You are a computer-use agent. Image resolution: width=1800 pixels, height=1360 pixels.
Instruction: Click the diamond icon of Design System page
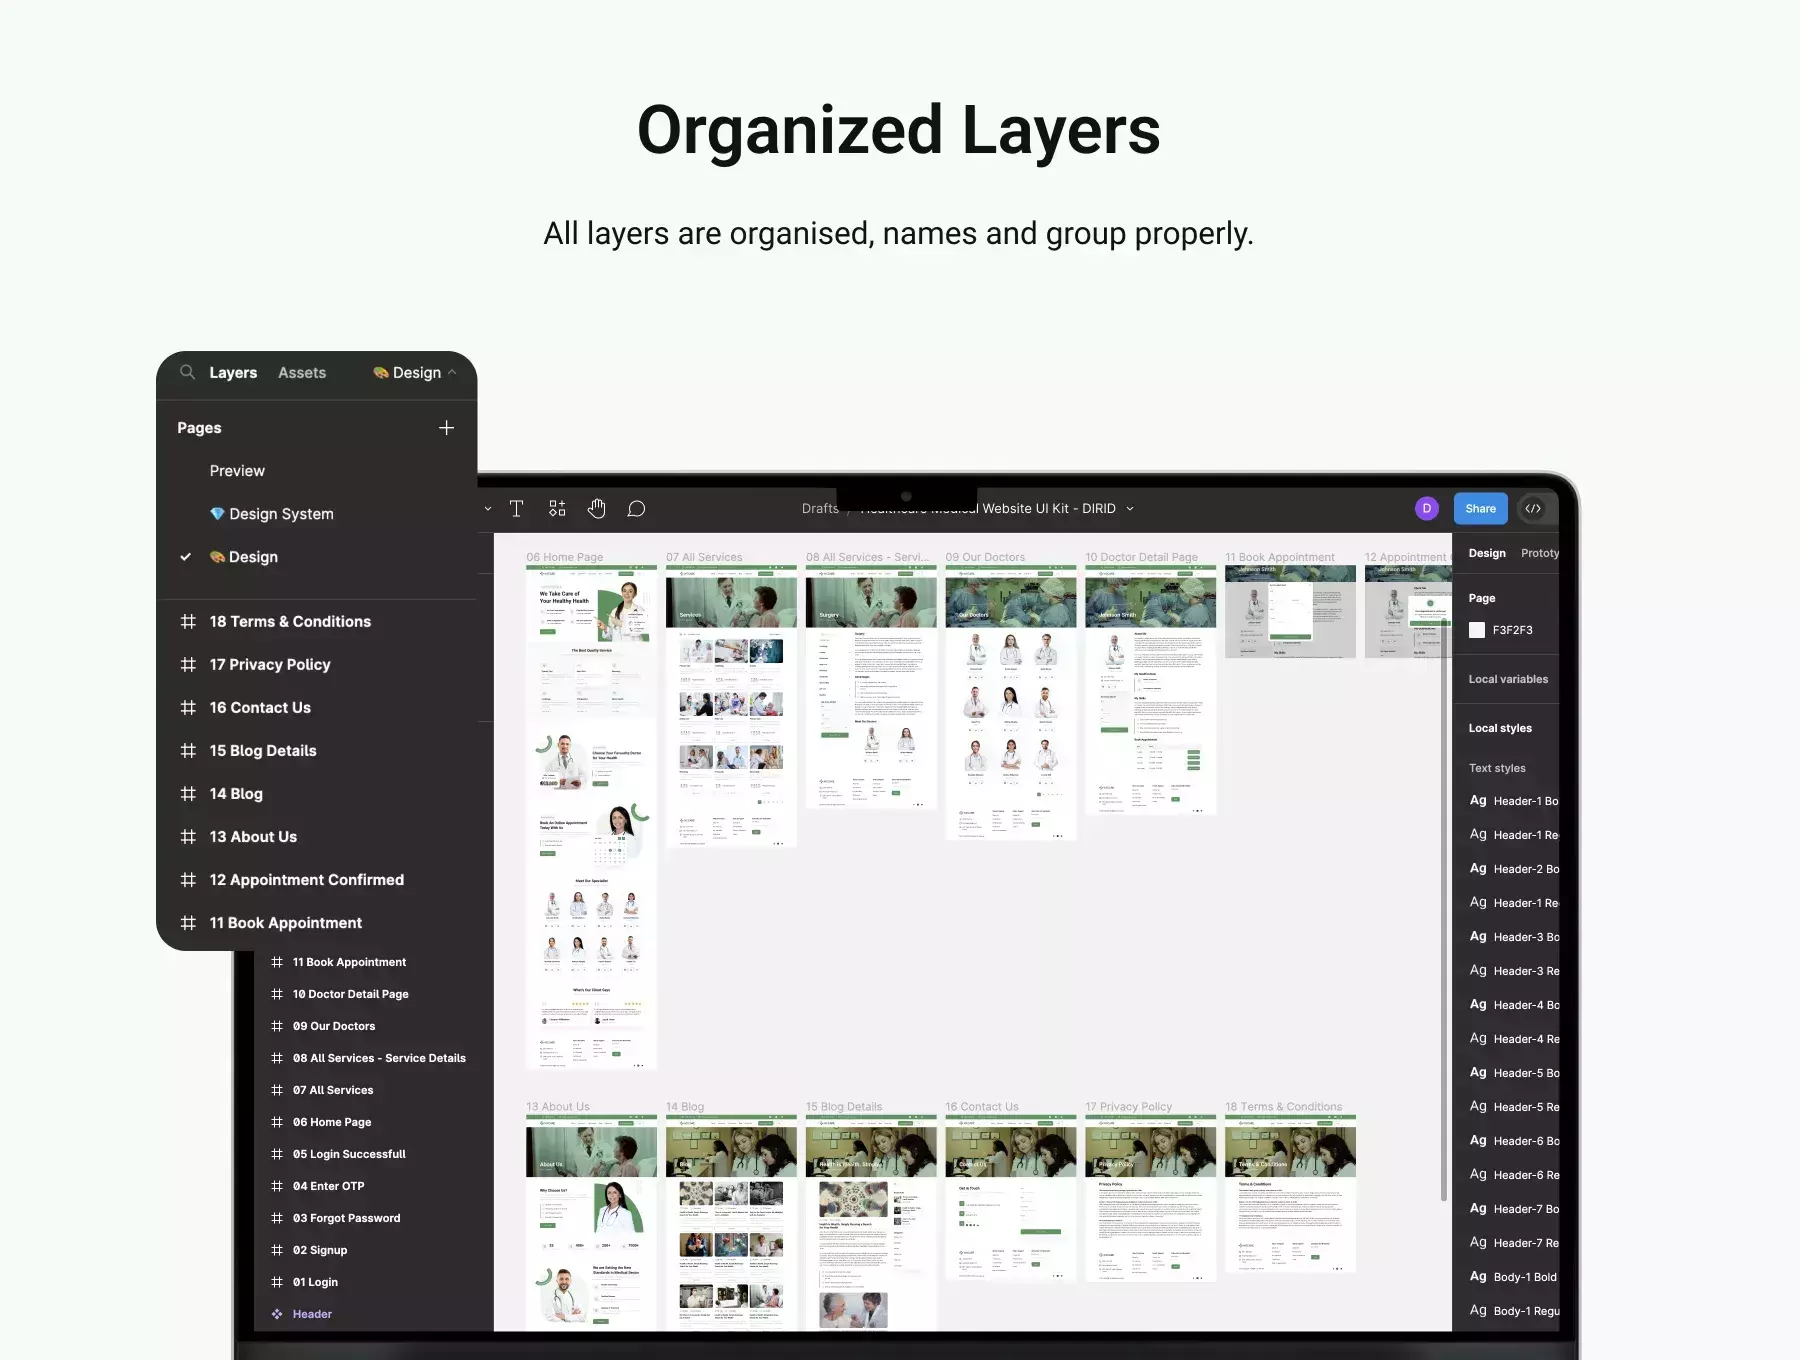(x=217, y=514)
